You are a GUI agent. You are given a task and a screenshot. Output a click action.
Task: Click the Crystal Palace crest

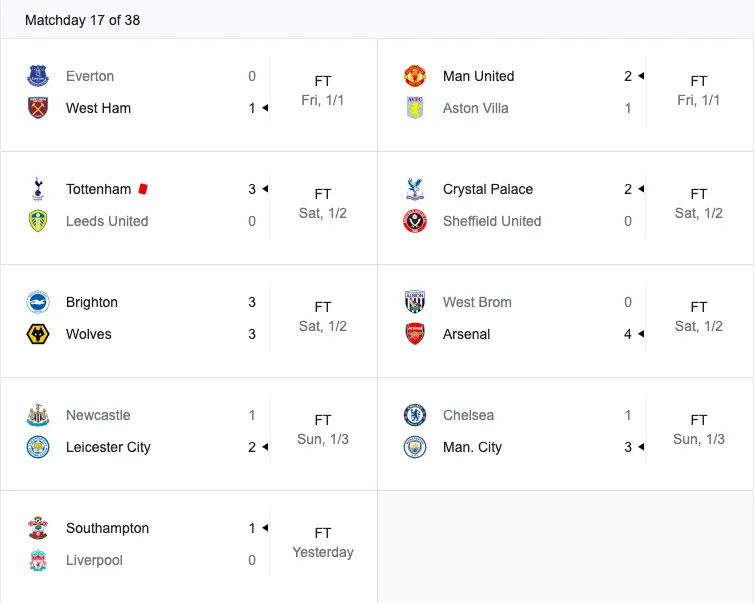point(415,189)
